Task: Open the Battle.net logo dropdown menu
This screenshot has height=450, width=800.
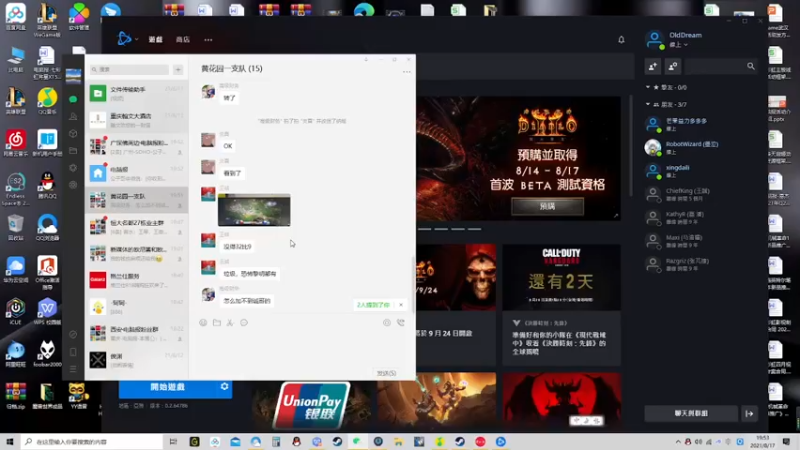Action: point(128,39)
